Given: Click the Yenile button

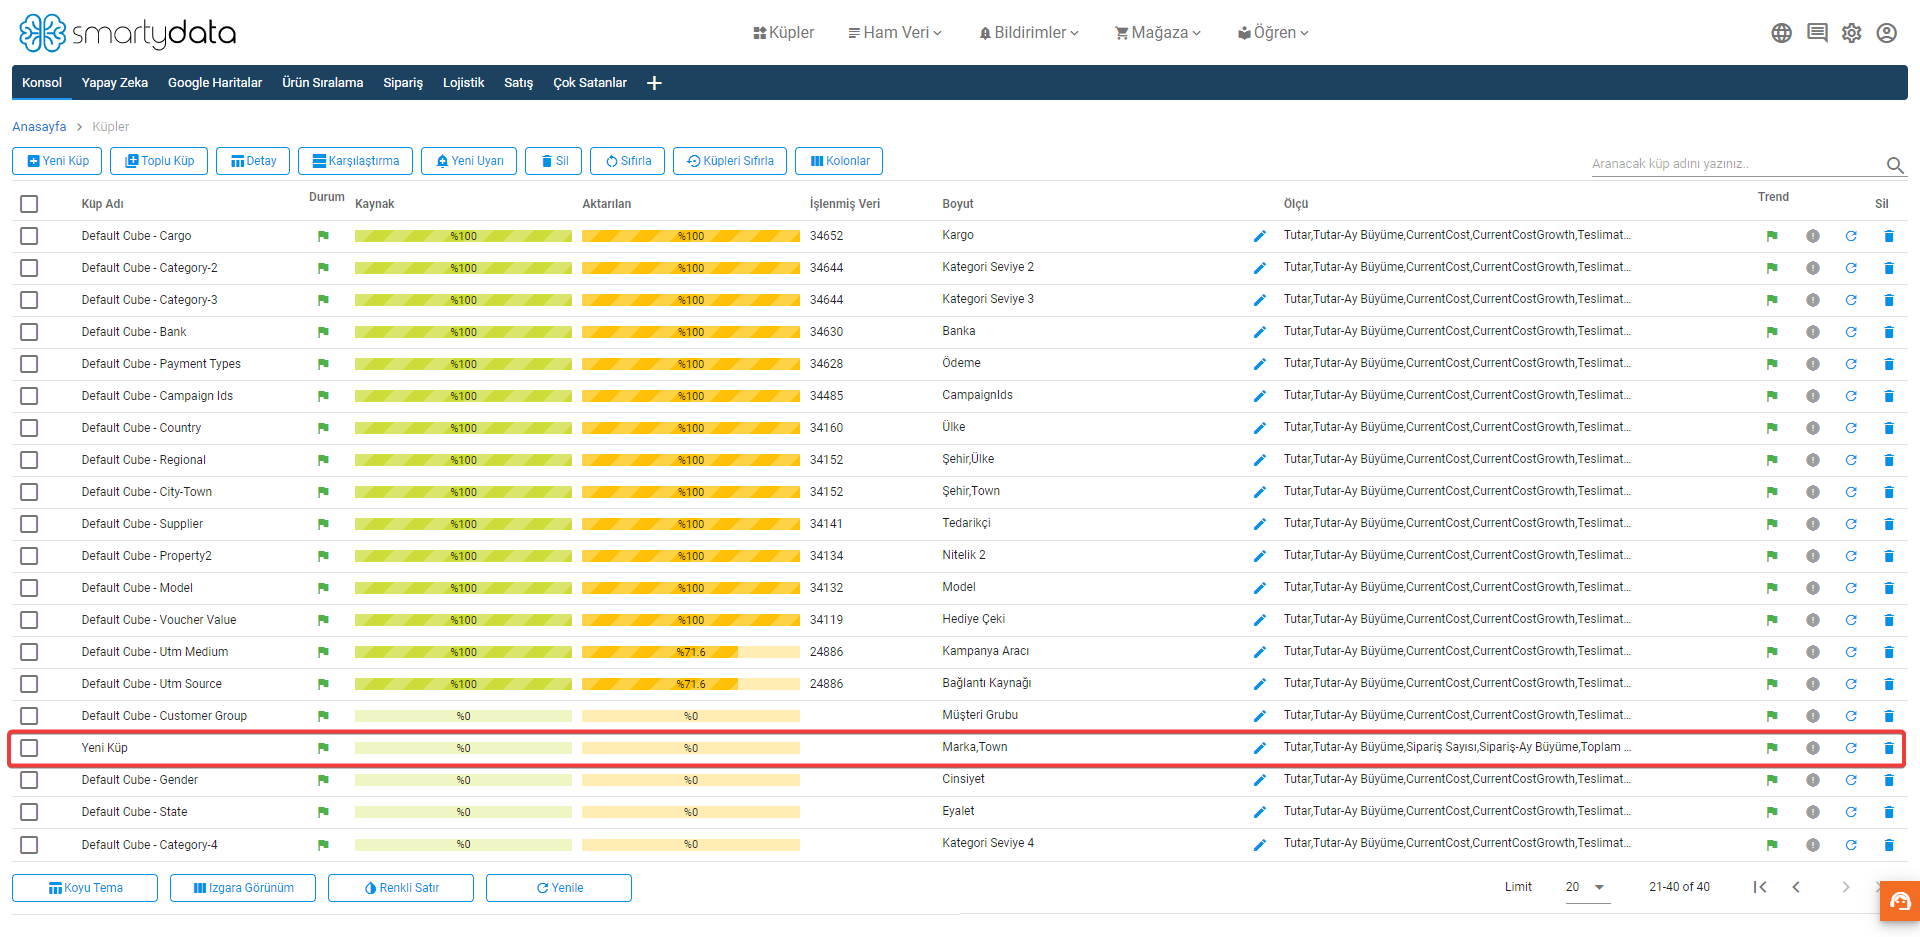Looking at the screenshot, I should pyautogui.click(x=559, y=888).
